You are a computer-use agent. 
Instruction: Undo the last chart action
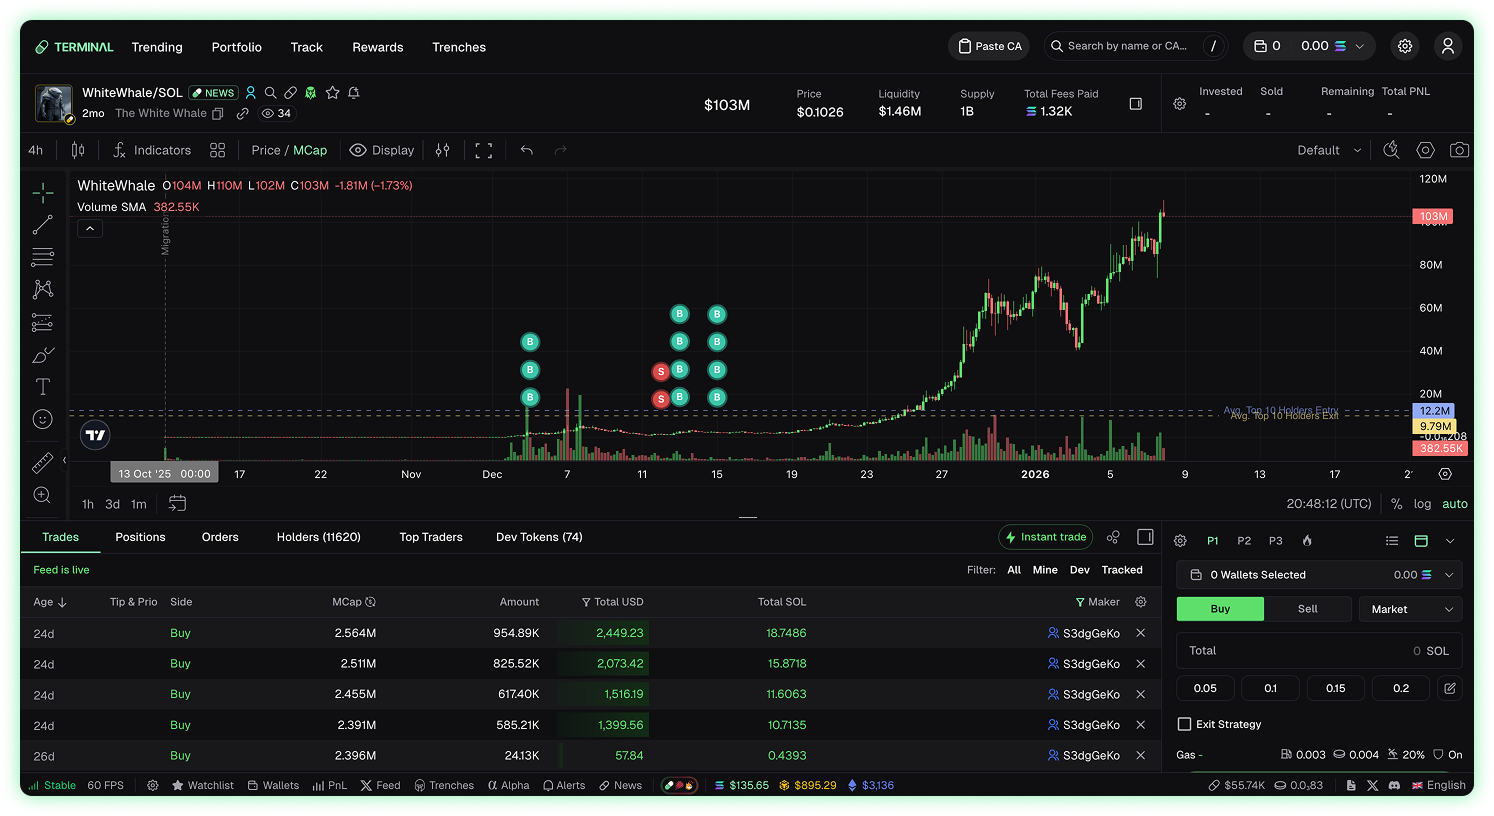(527, 150)
